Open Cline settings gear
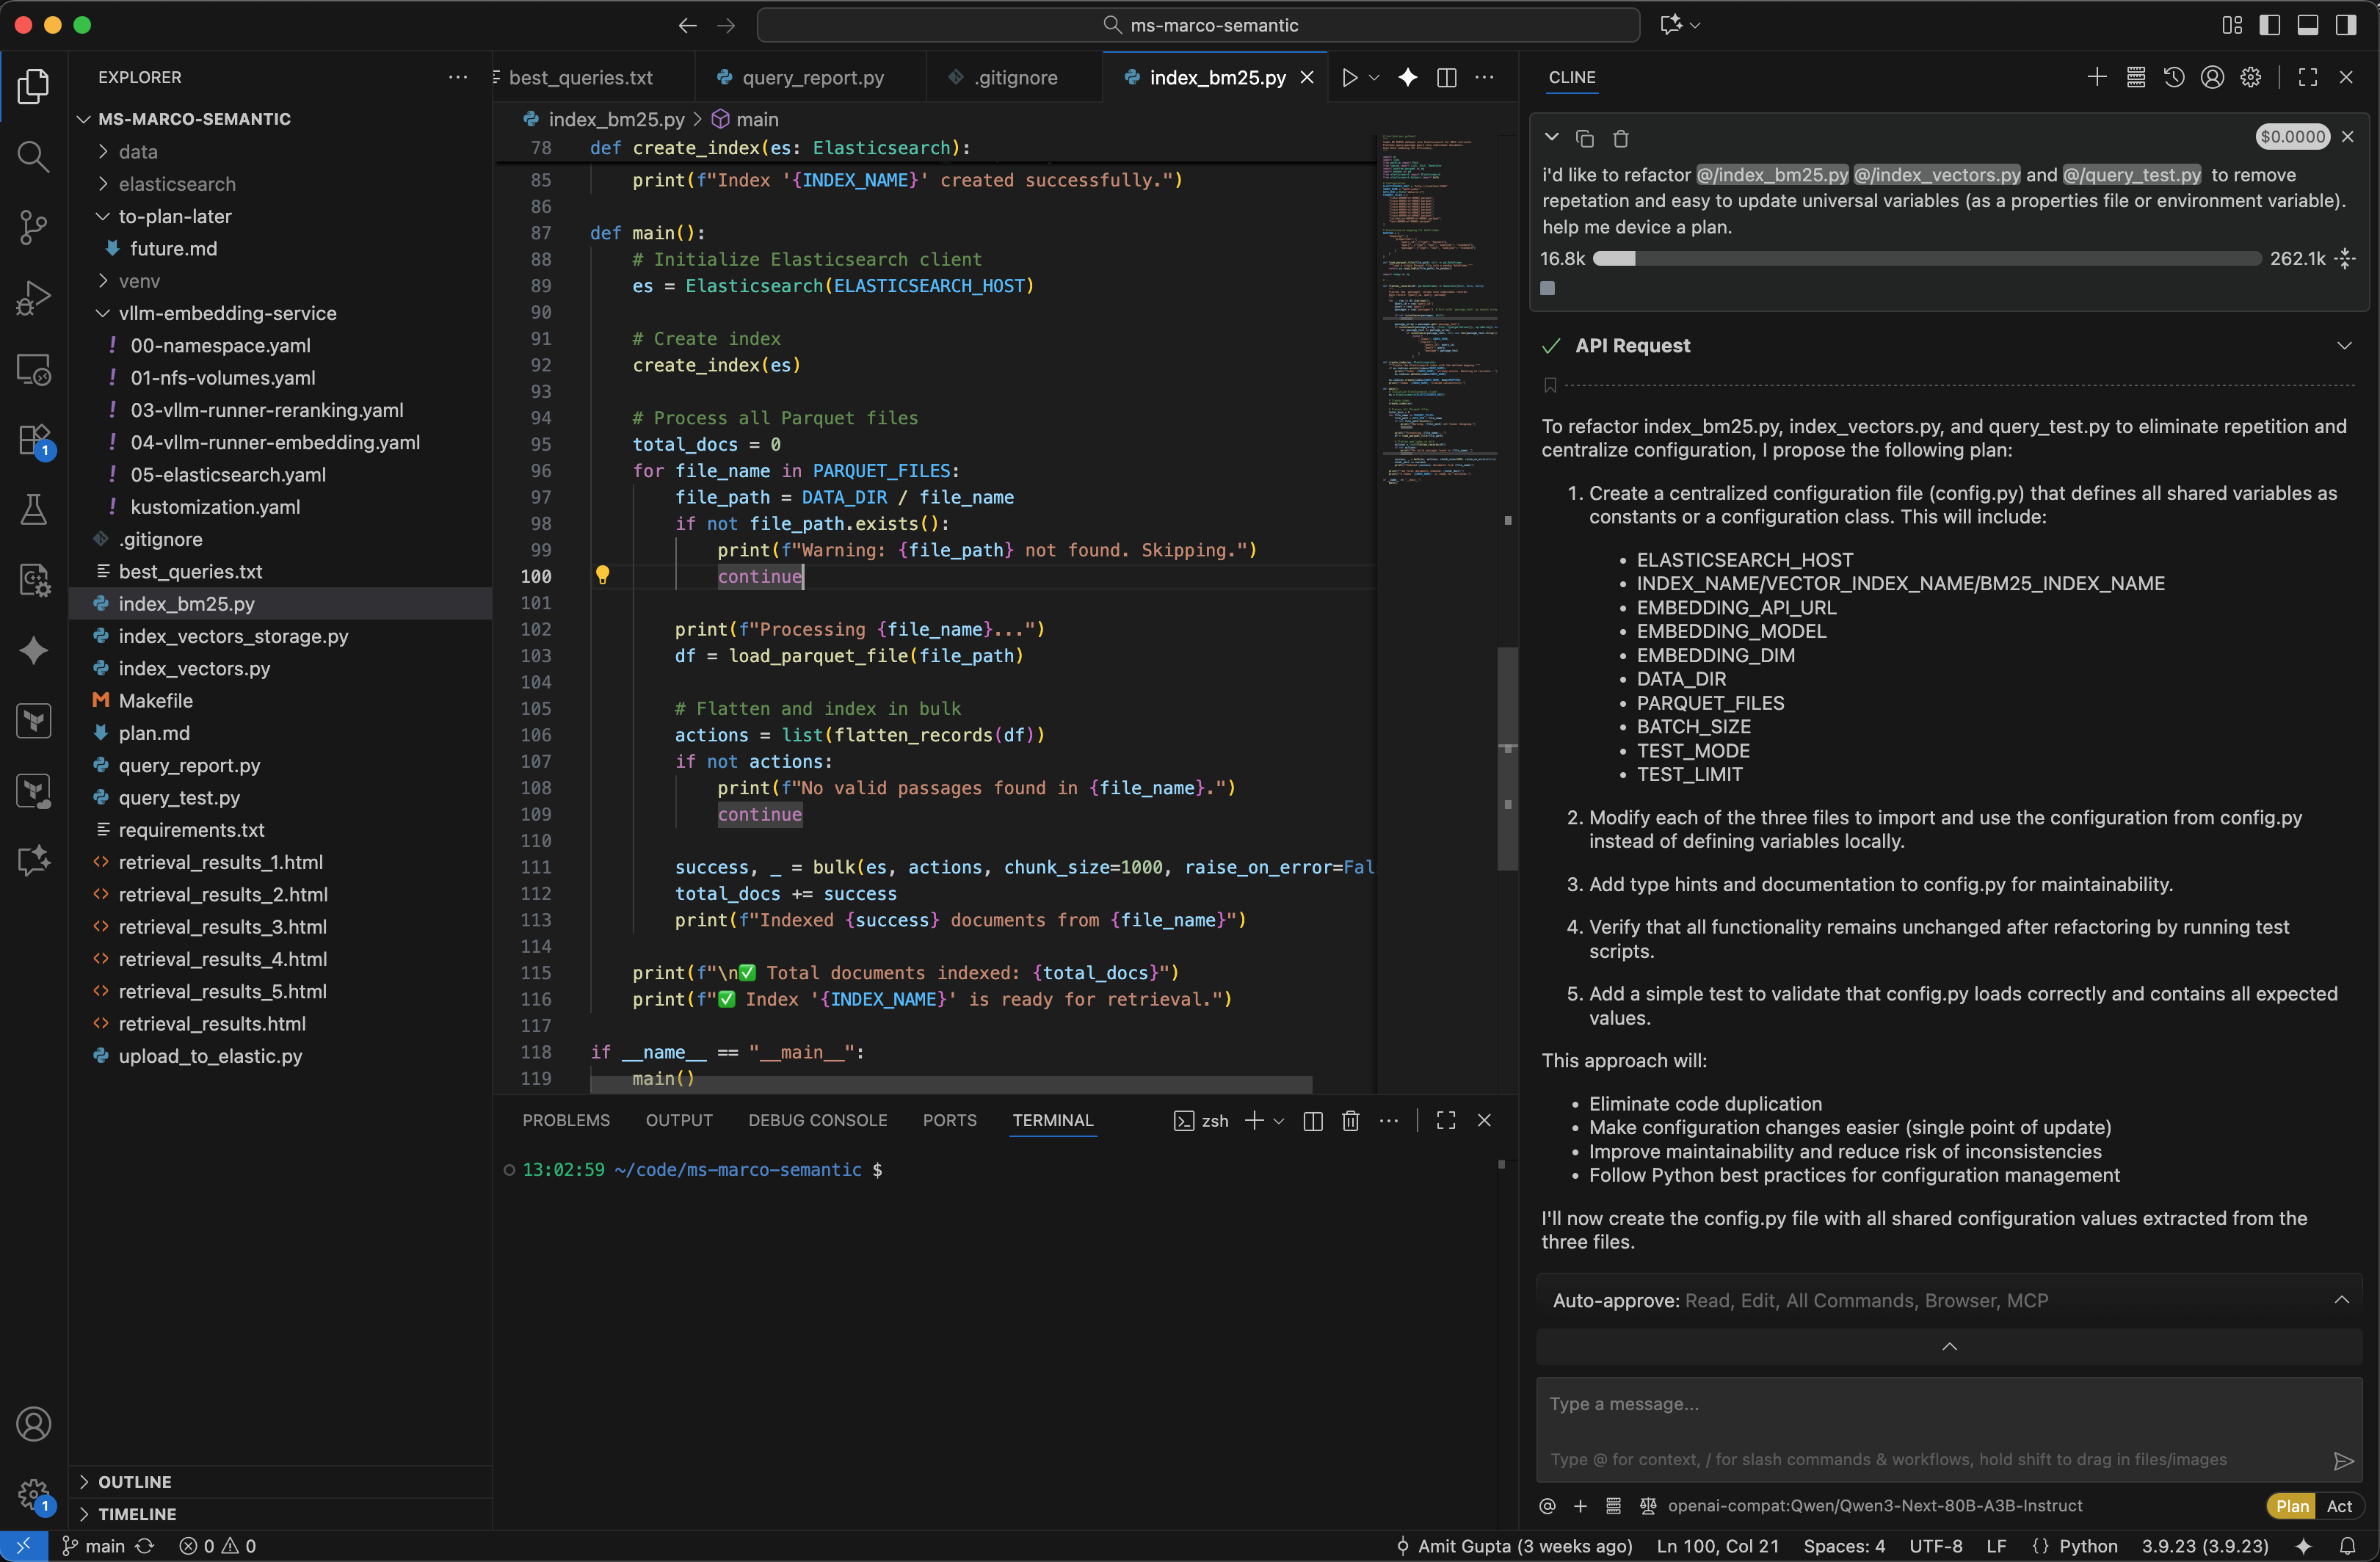This screenshot has width=2380, height=1562. pyautogui.click(x=2252, y=77)
